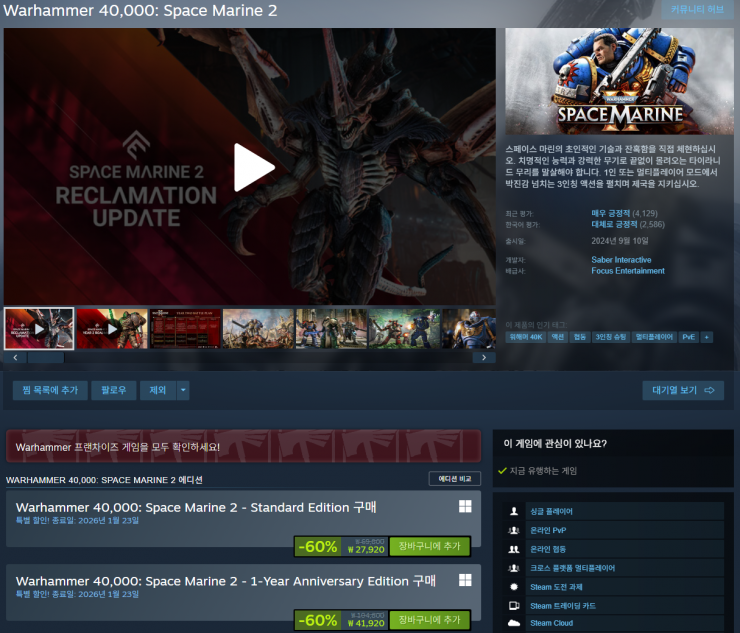This screenshot has width=740, height=633.
Task: Add the 1-Year Anniversary Edition to cart
Action: 429,620
